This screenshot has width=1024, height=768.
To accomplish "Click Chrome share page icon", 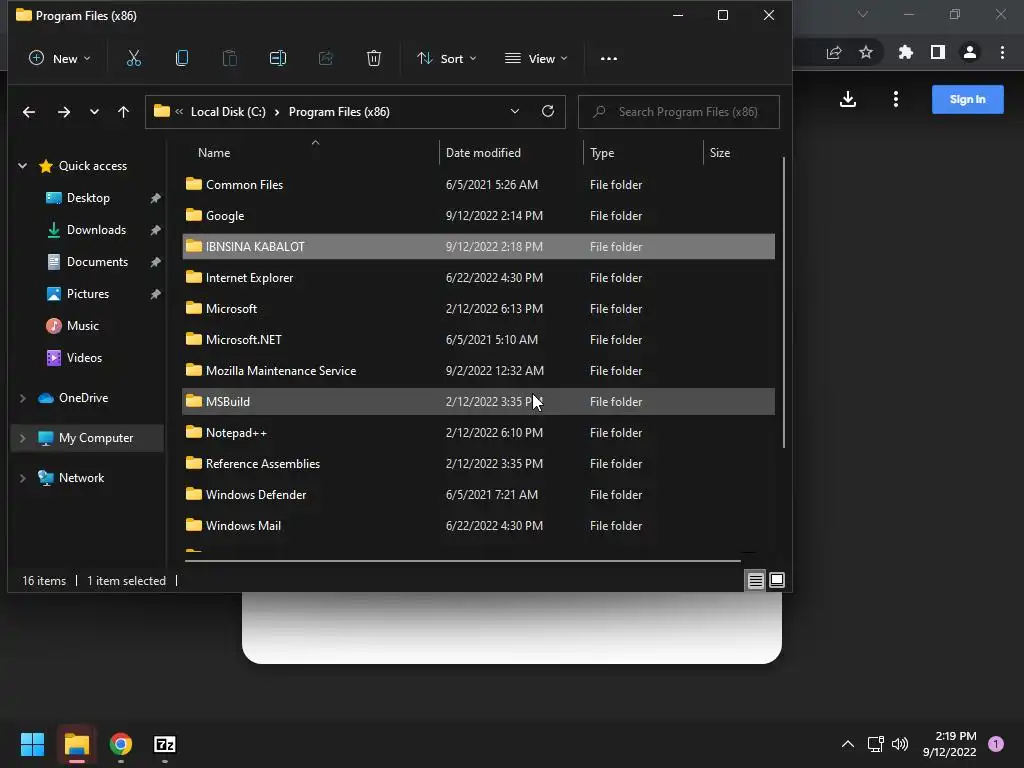I will tap(834, 52).
